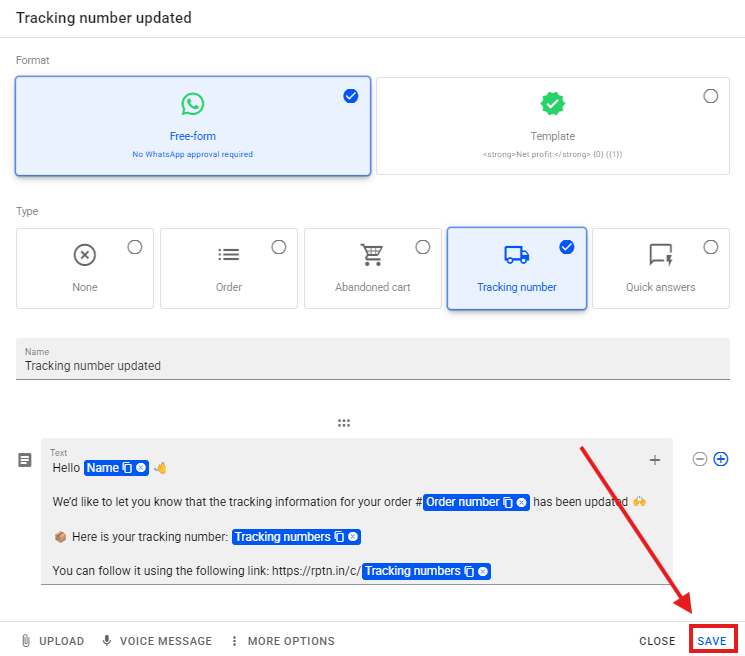Grab the six-dot drag handle above text block
Image resolution: width=745 pixels, height=656 pixels.
click(344, 423)
